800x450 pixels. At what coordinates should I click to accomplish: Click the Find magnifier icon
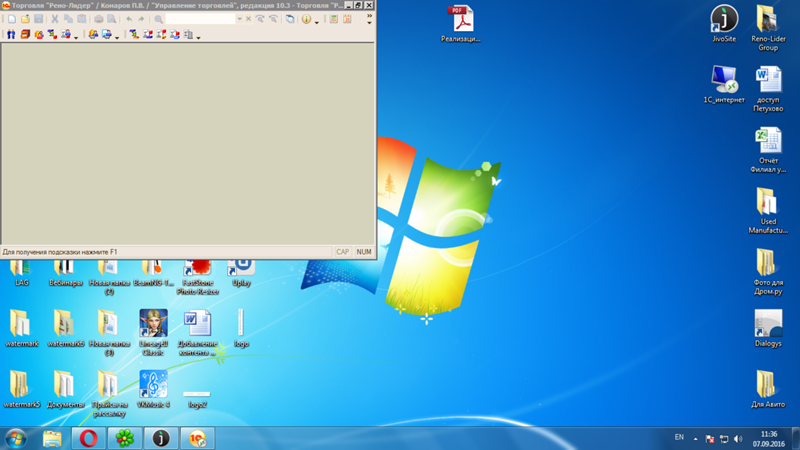click(159, 19)
